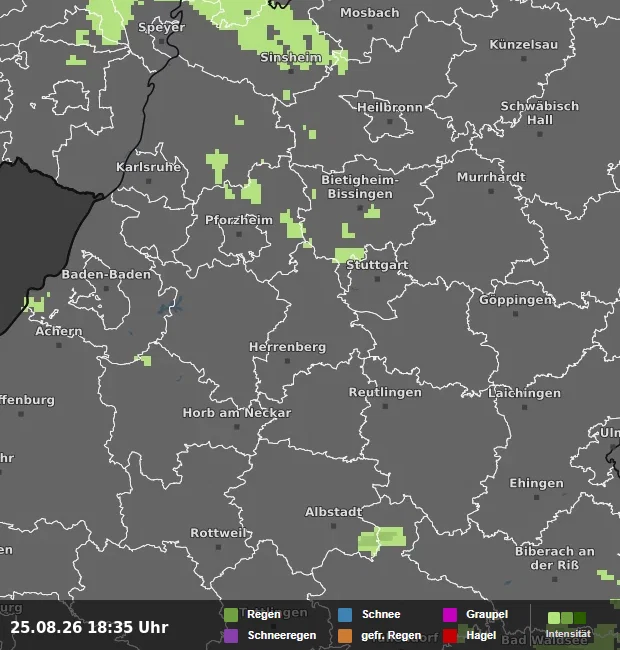
Task: Click the Rottweil label
Action: click(x=218, y=533)
